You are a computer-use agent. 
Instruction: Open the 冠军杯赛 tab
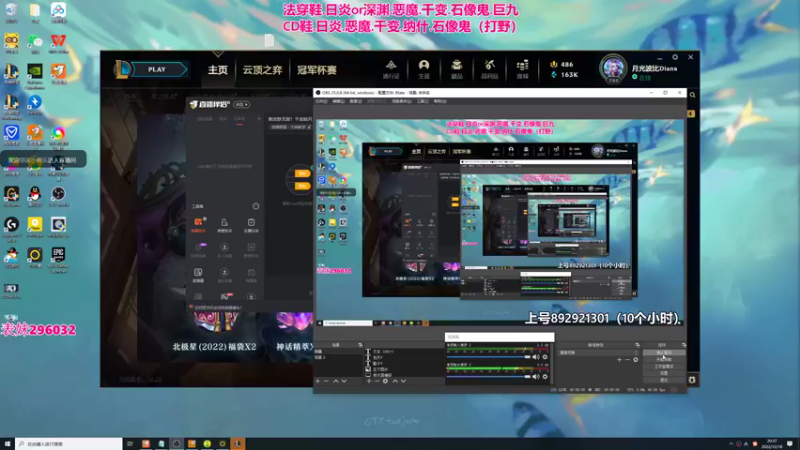(317, 70)
